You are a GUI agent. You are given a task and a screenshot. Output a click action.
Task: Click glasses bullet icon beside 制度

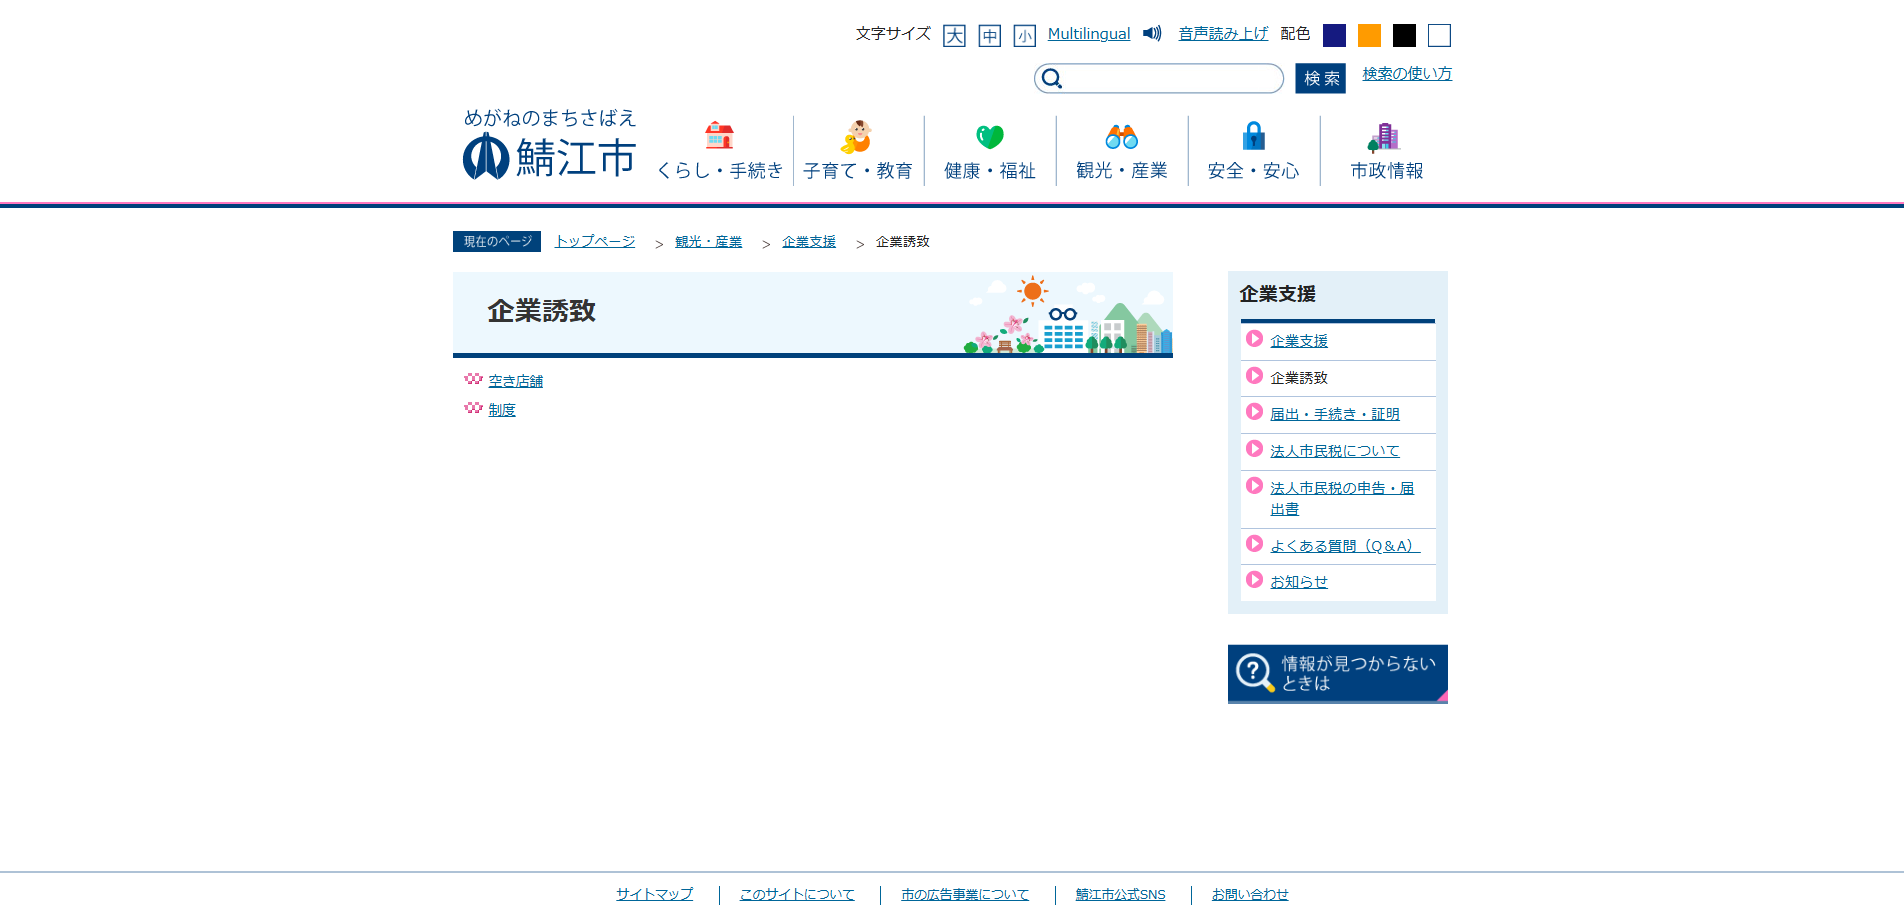pyautogui.click(x=473, y=408)
